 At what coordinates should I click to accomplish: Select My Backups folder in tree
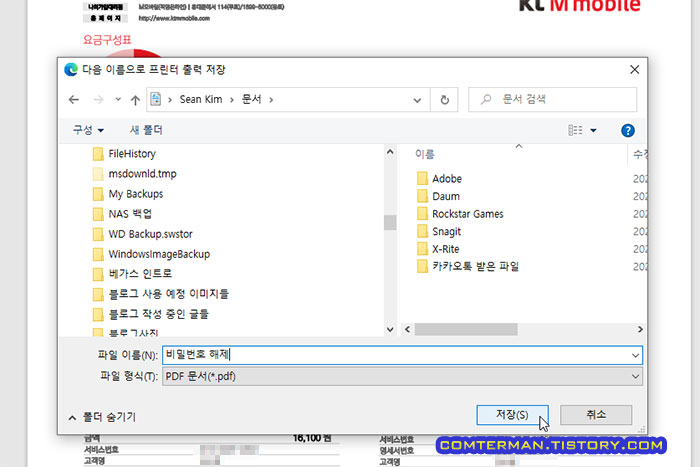click(136, 194)
